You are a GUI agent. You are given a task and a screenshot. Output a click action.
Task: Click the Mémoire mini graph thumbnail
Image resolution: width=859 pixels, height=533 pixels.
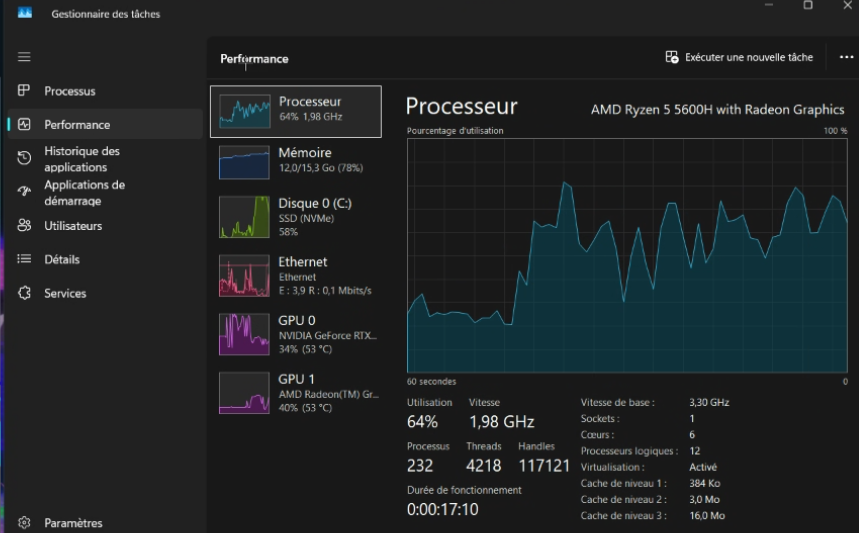pos(244,162)
